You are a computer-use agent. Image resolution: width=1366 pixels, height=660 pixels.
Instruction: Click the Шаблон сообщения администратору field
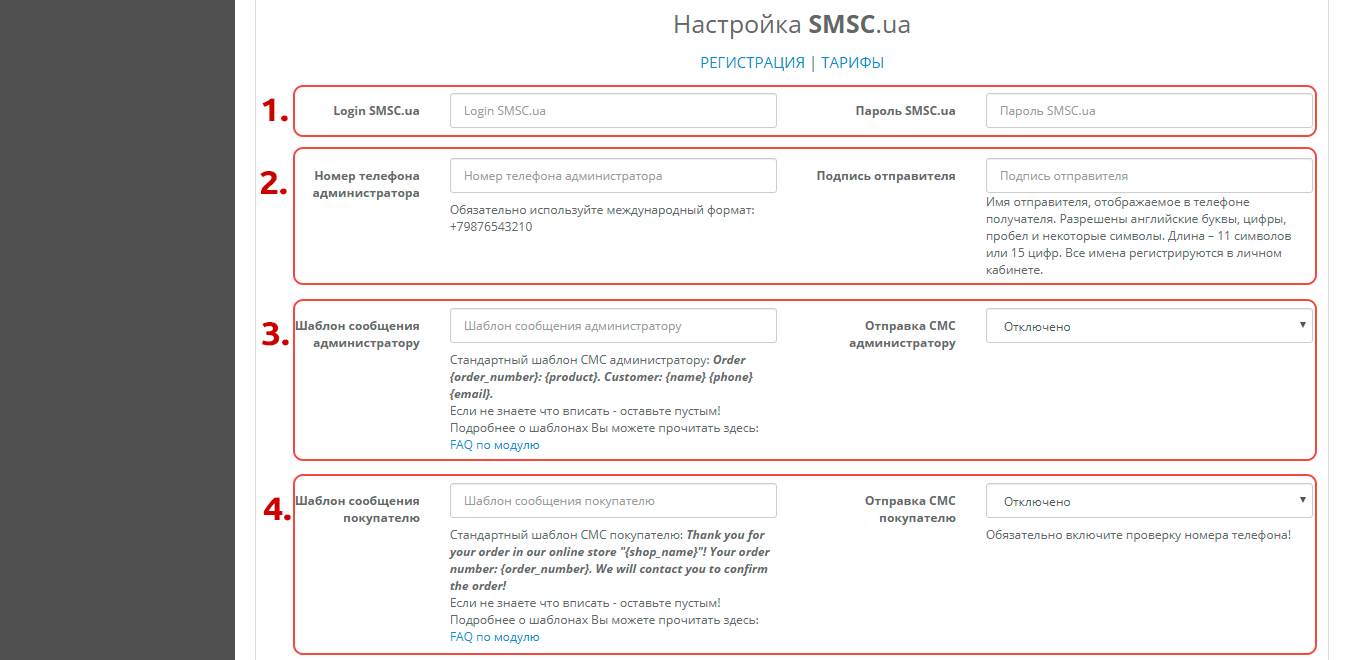[613, 326]
